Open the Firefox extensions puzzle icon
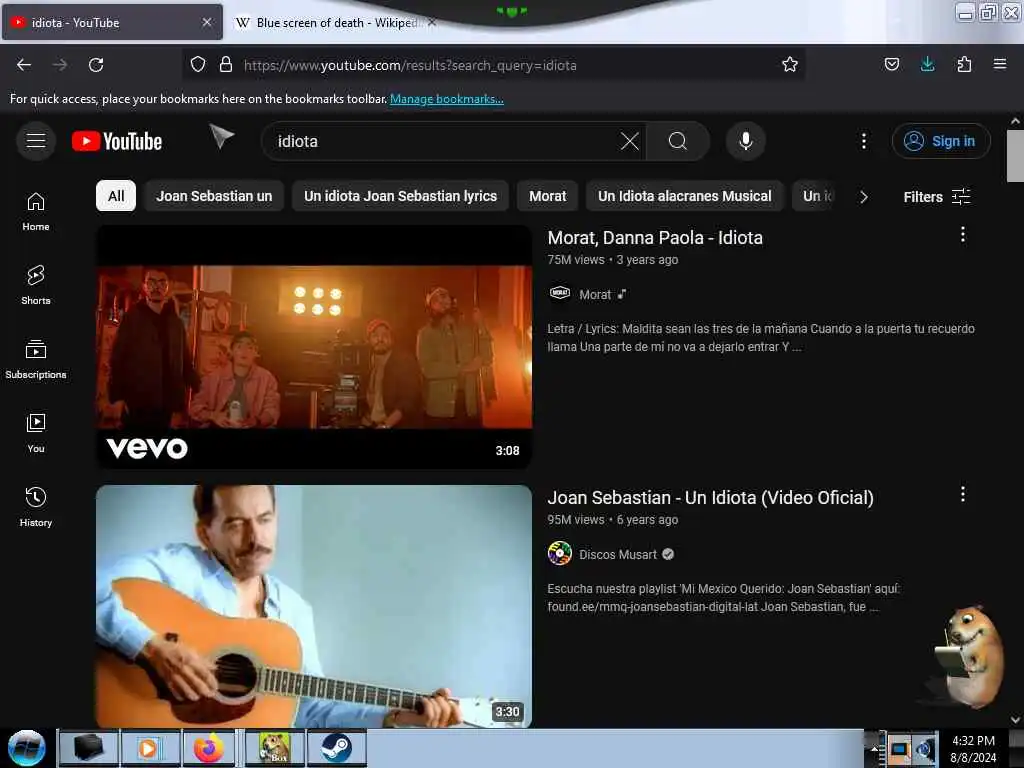1024x768 pixels. click(x=964, y=64)
